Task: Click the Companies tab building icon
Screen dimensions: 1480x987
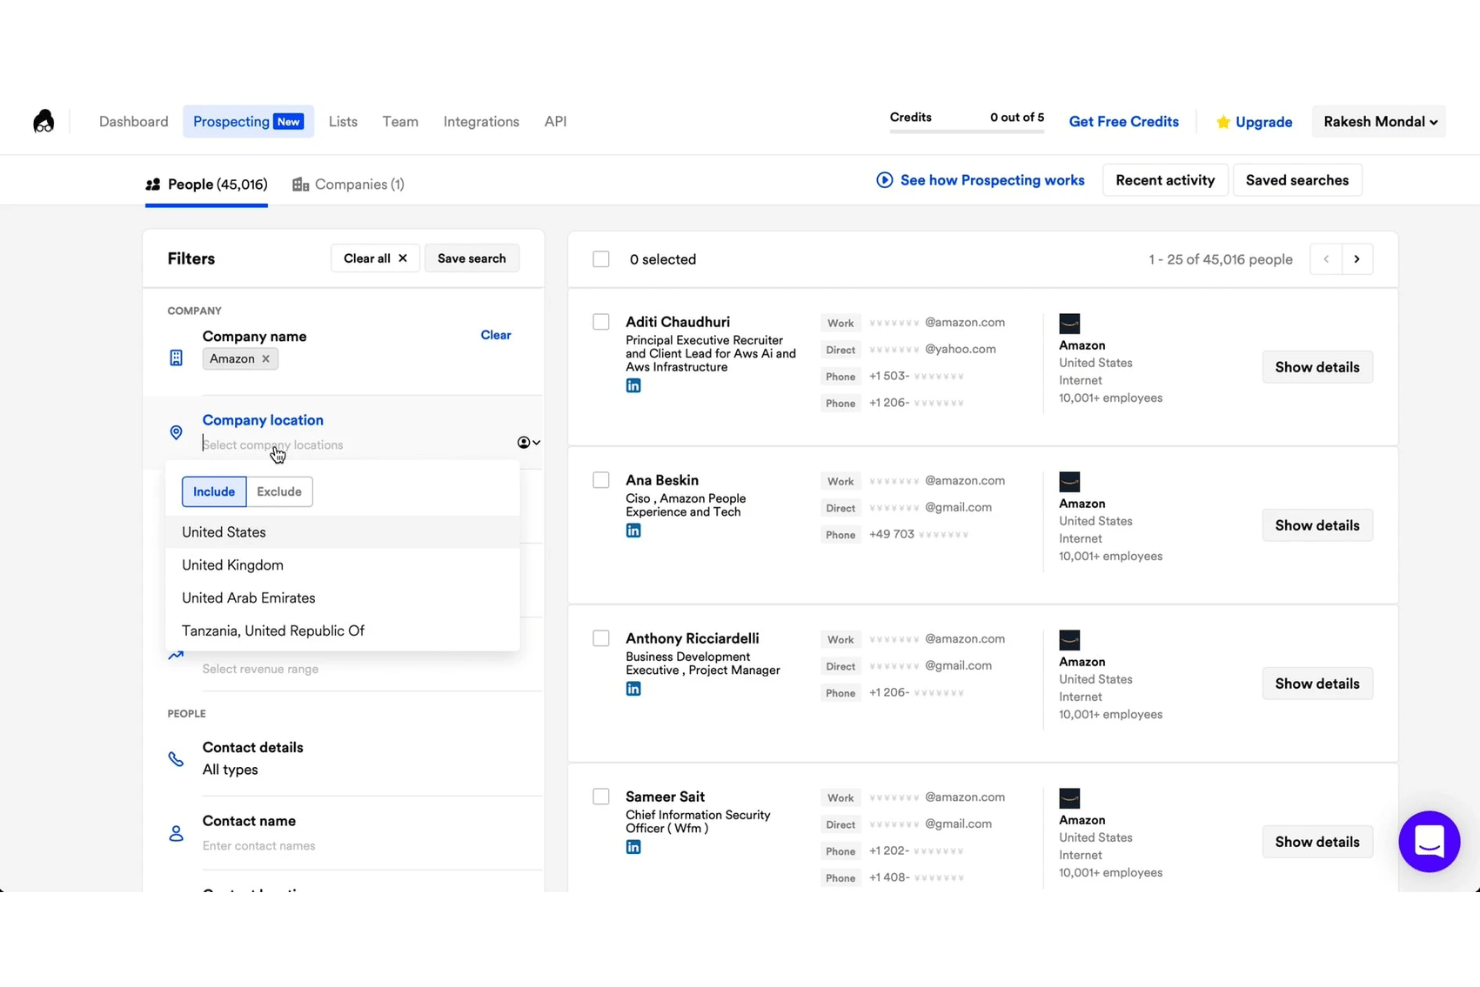Action: tap(300, 184)
